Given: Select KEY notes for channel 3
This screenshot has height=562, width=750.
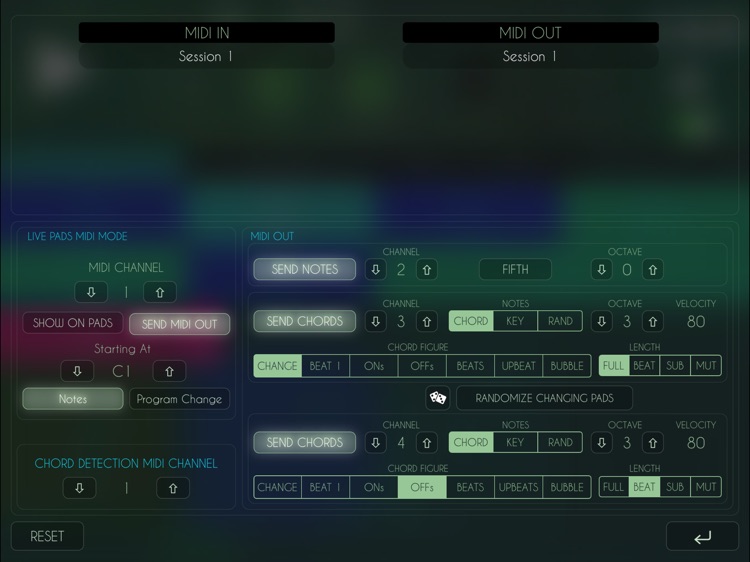Looking at the screenshot, I should coord(515,321).
